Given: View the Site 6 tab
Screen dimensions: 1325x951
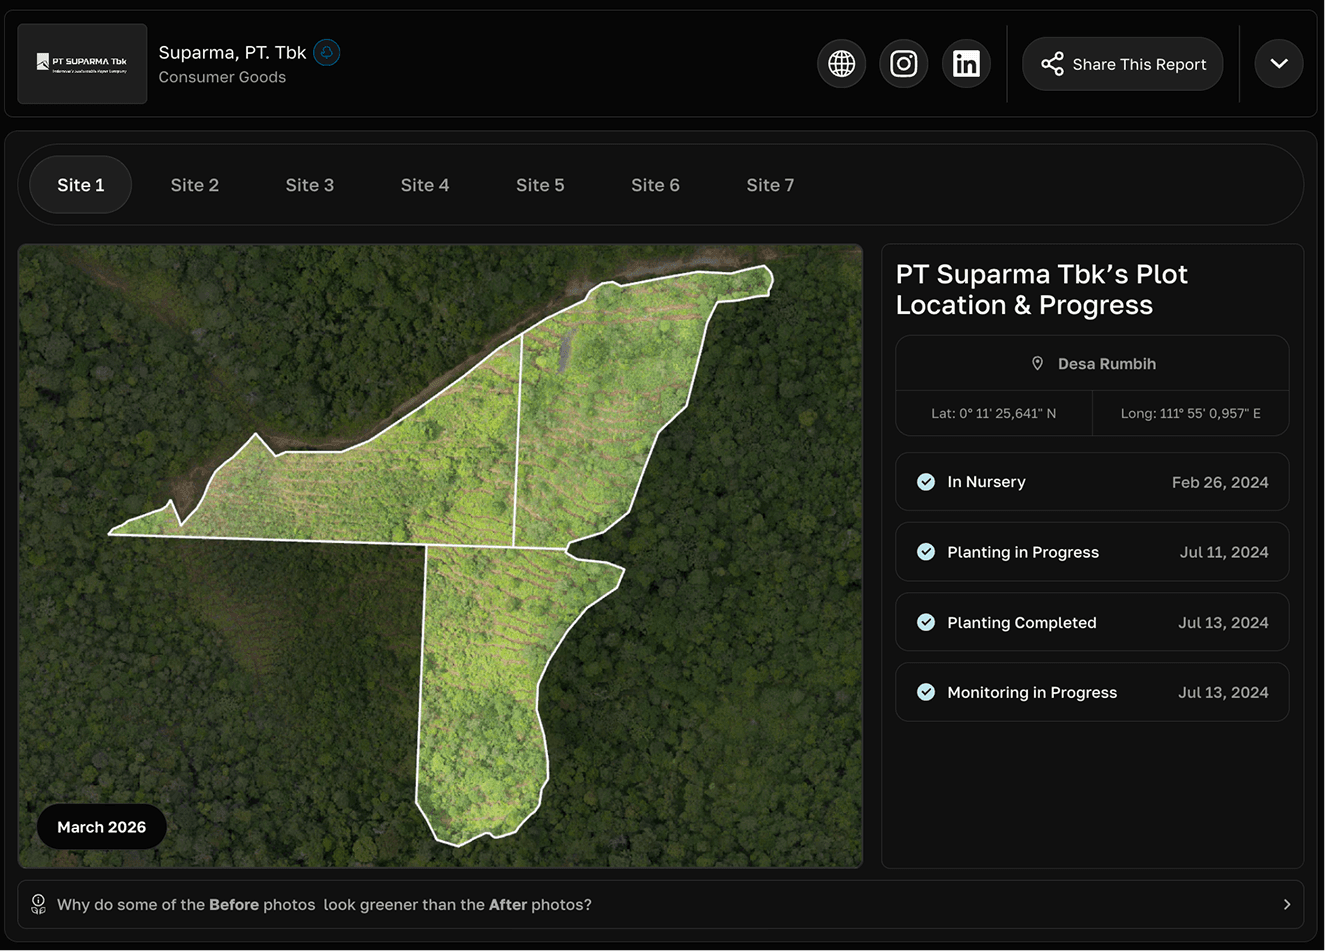Looking at the screenshot, I should tap(655, 185).
